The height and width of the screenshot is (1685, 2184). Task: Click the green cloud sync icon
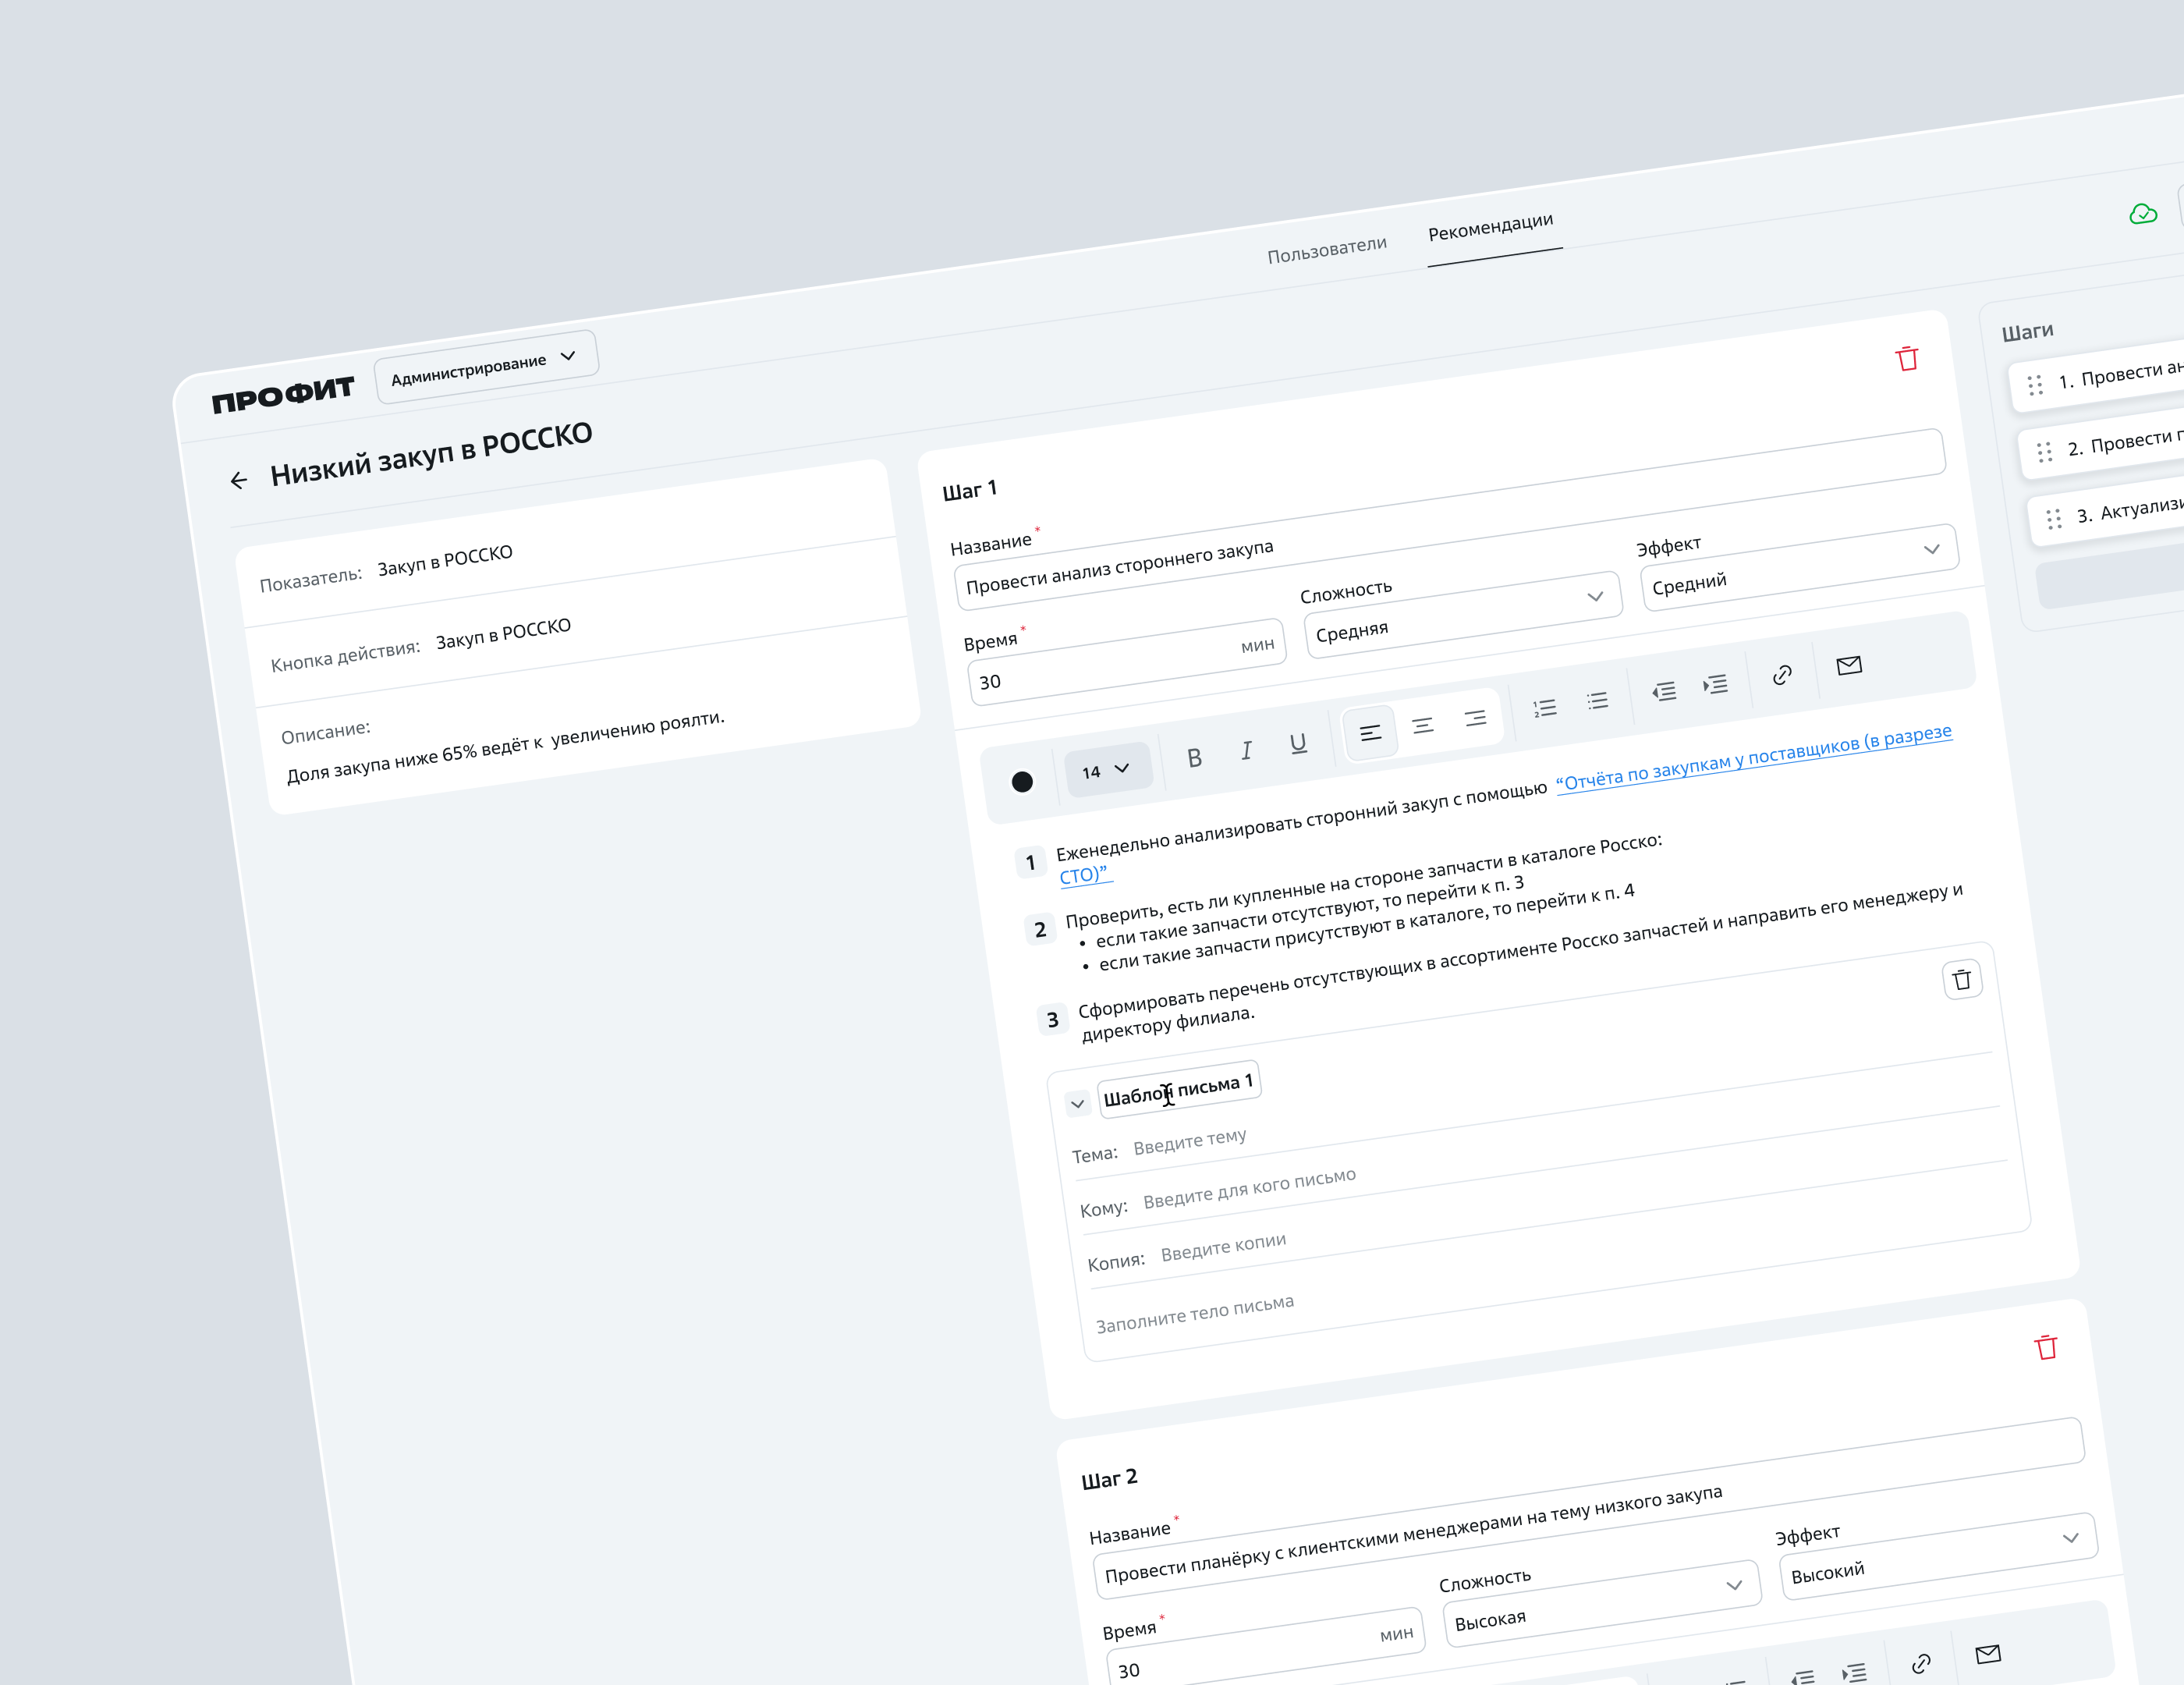click(2142, 214)
